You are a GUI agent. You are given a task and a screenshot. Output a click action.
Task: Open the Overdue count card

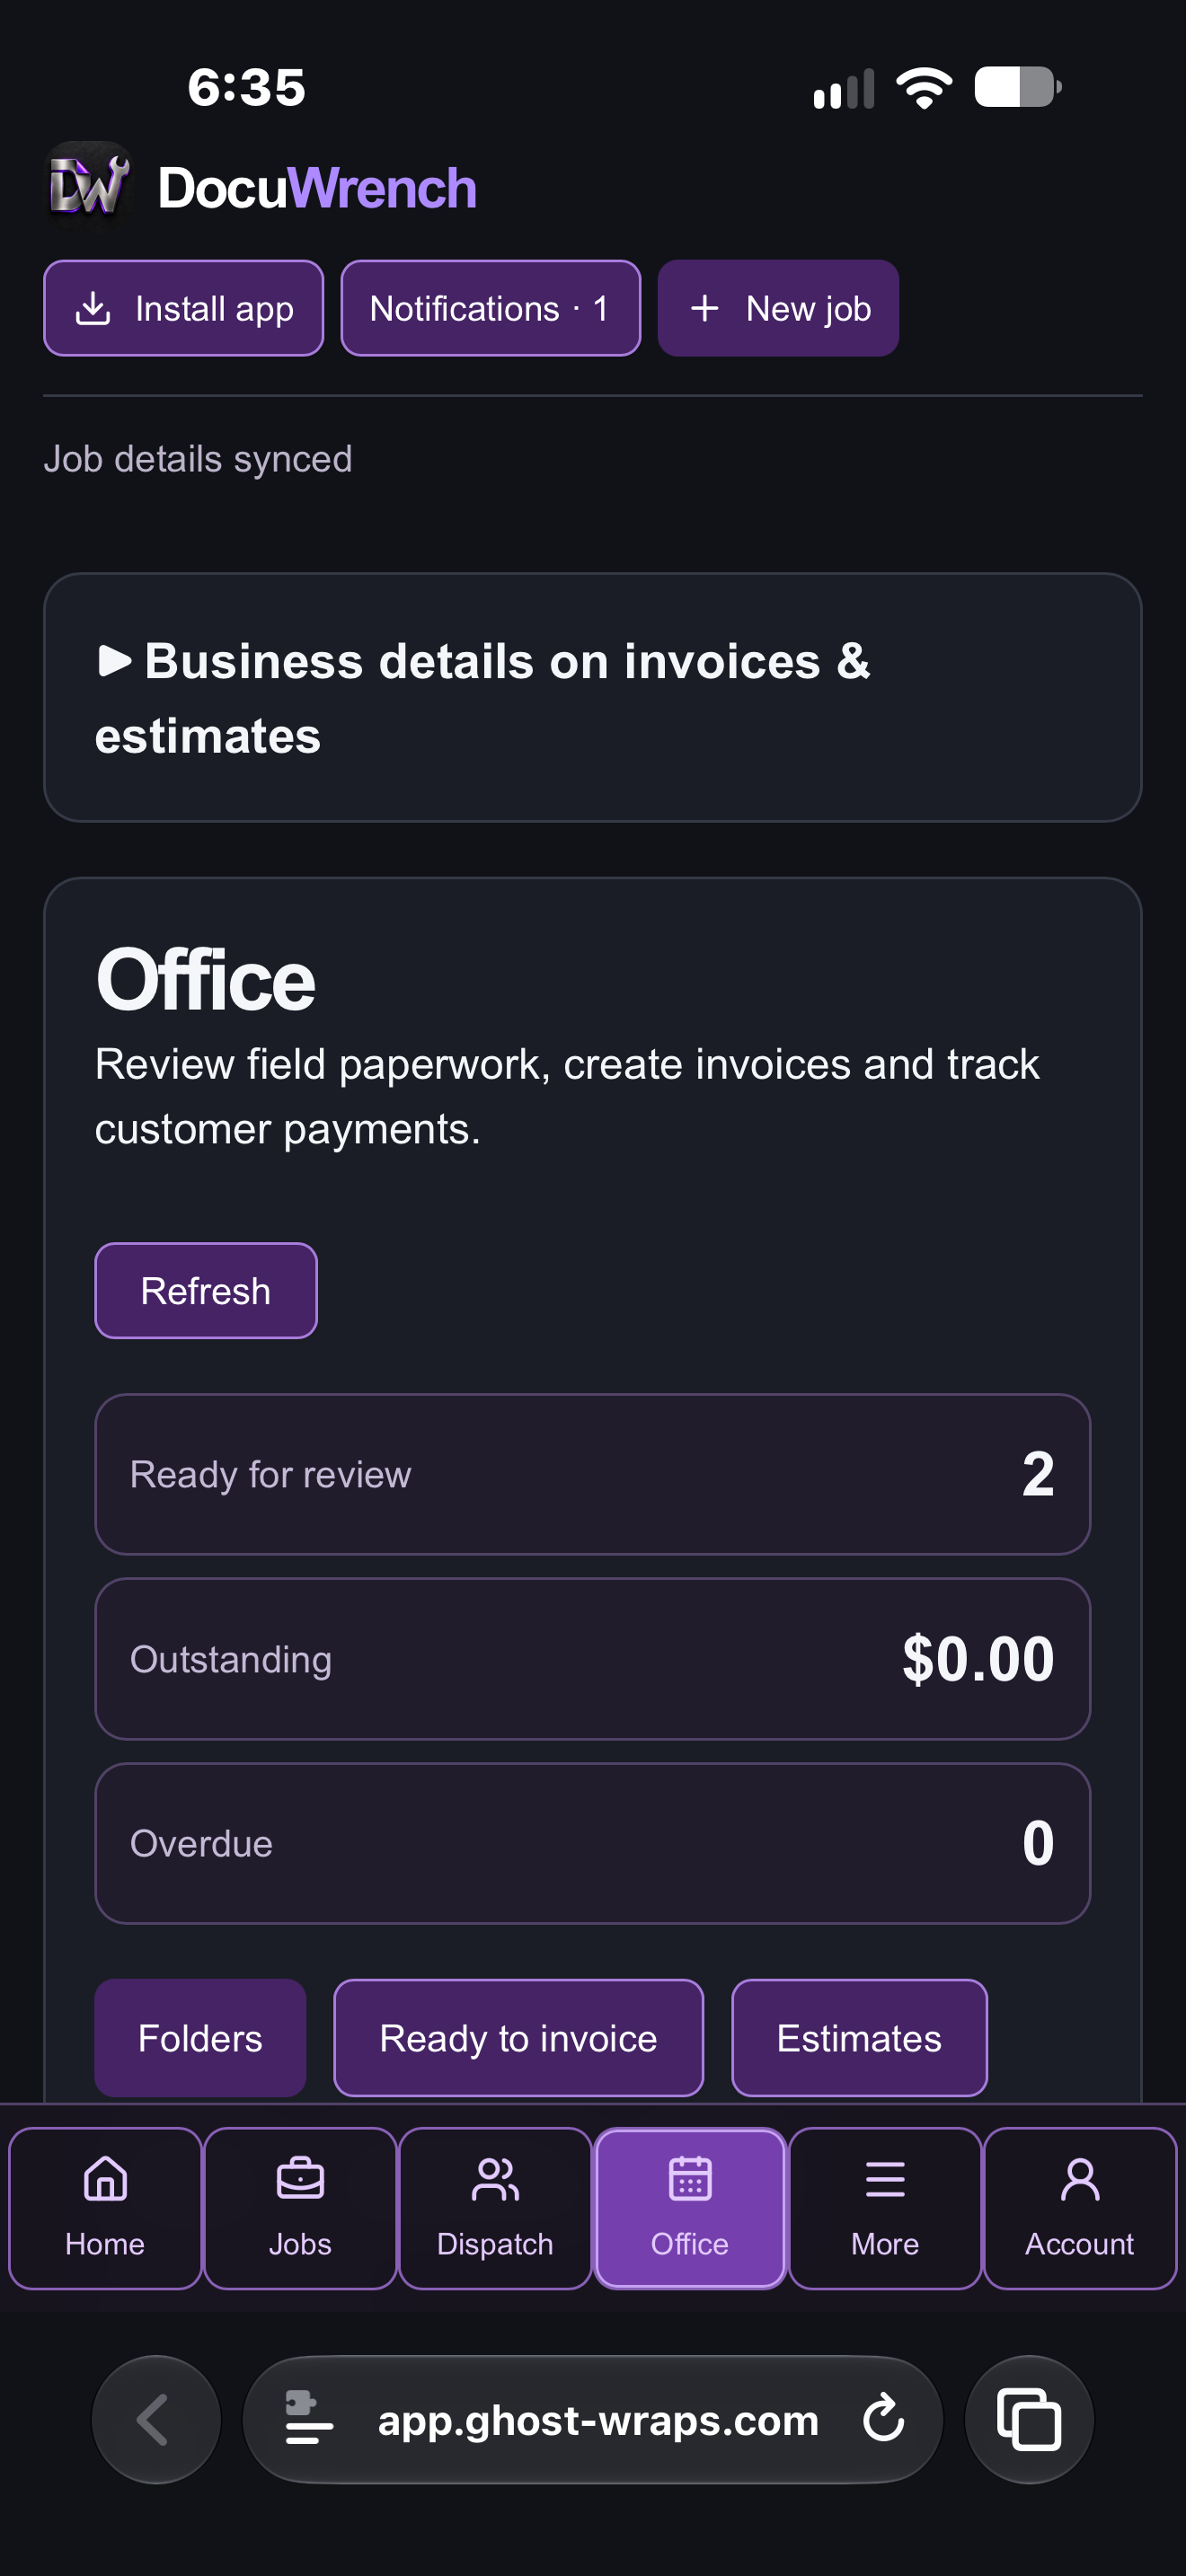coord(593,1843)
